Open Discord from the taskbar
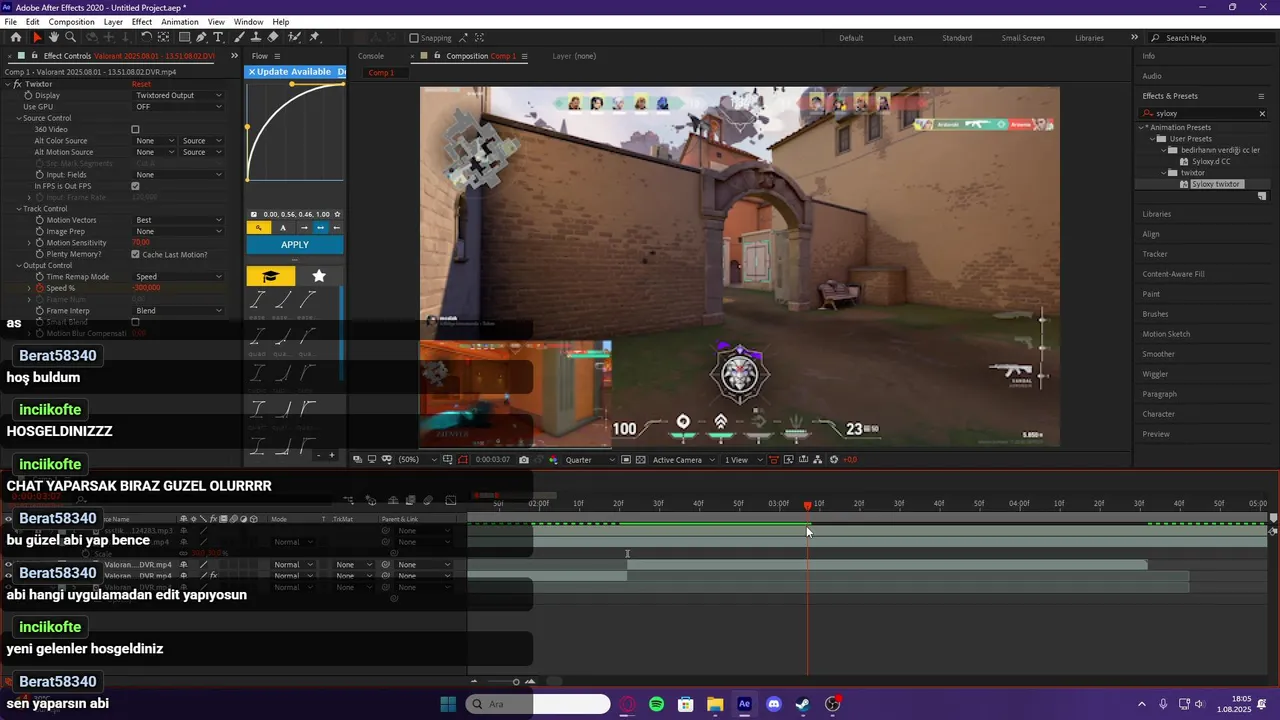 (x=773, y=704)
